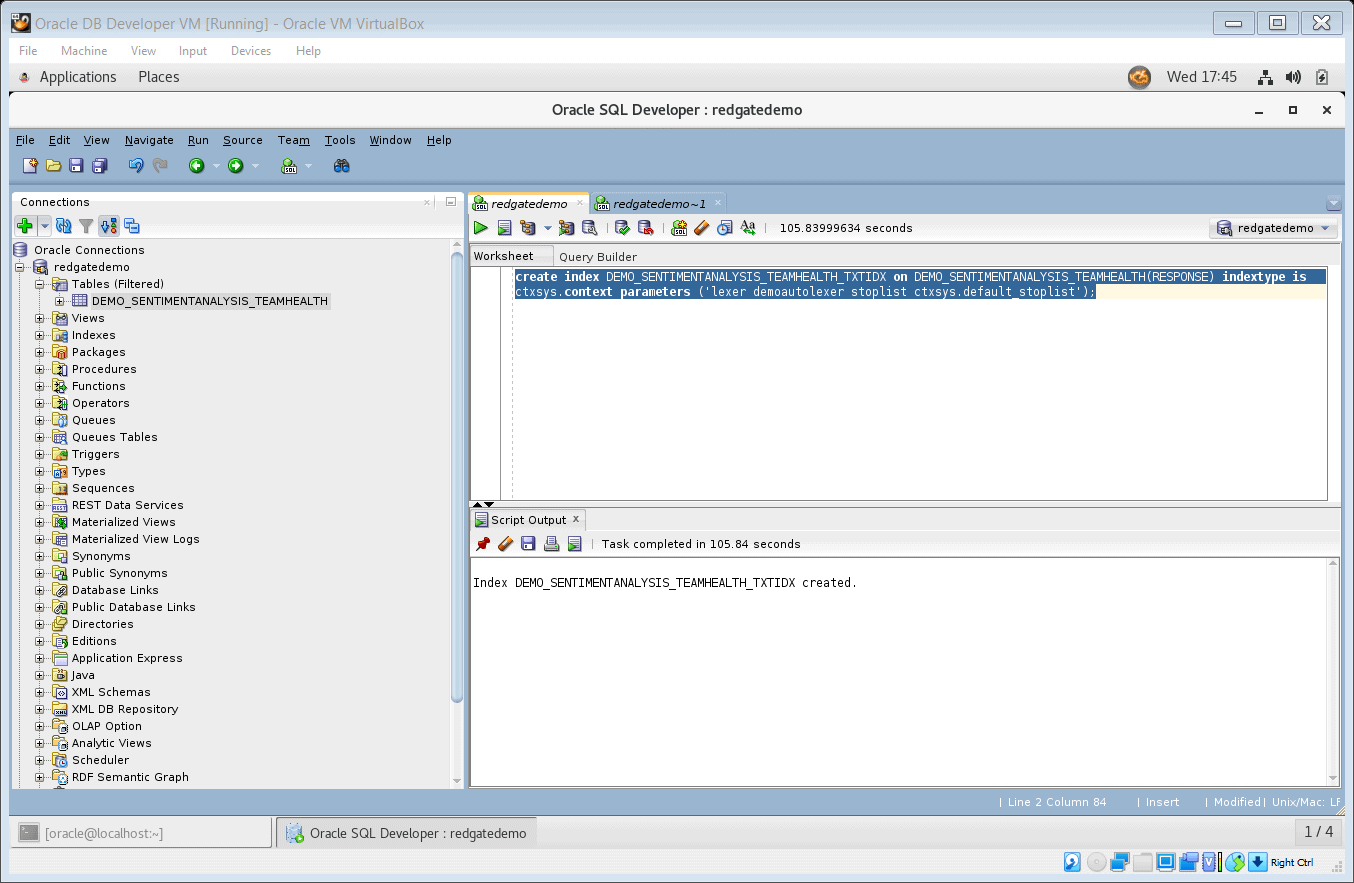Expand DEMO_SENTIMENTANALYSIS_TEAMHEALTH table node
This screenshot has height=883, width=1354.
click(60, 301)
